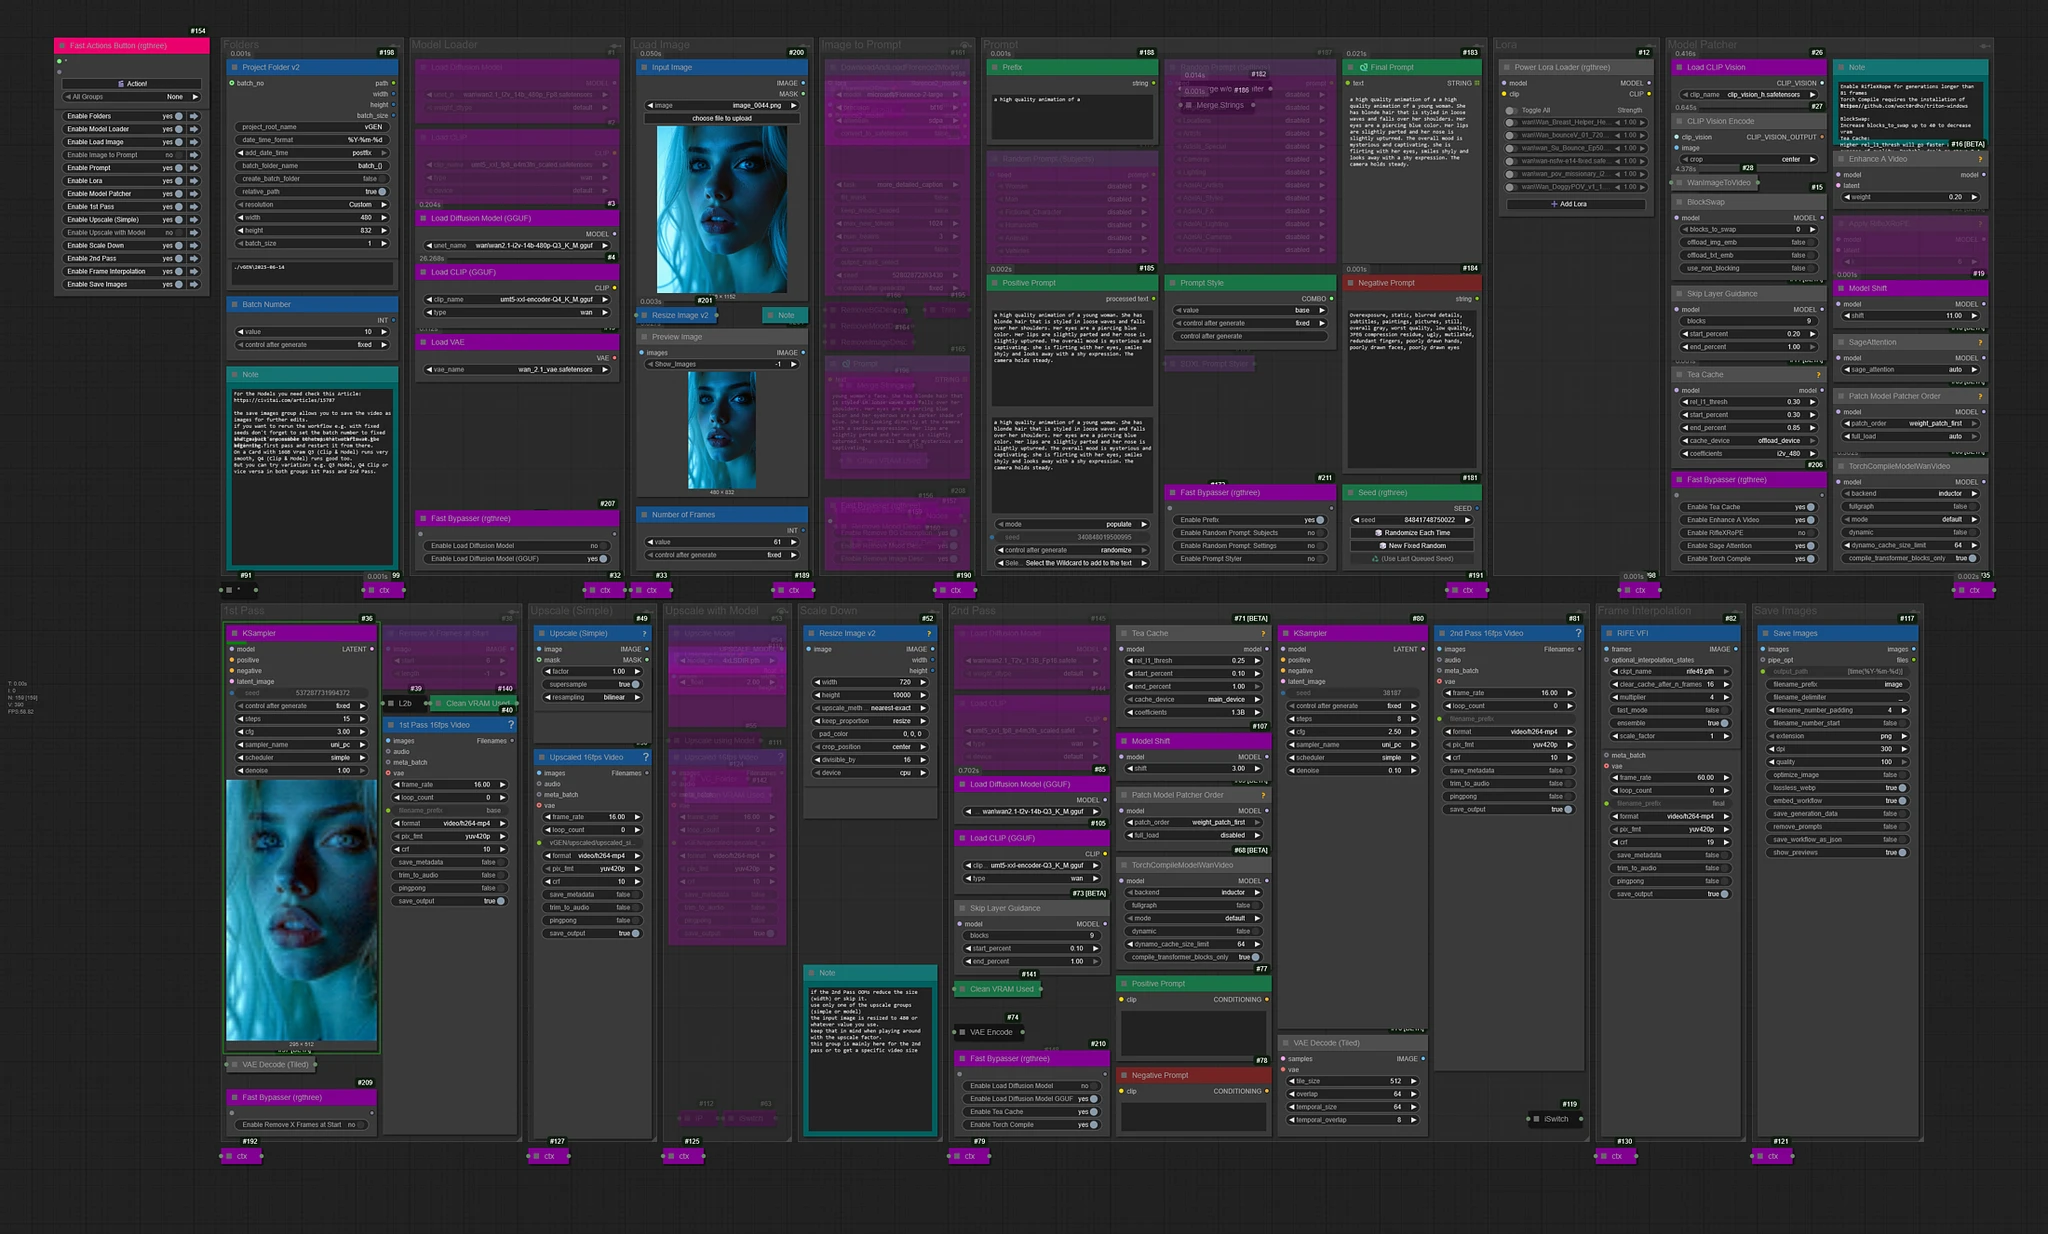Screen dimensions: 2048x1234
Task: Click arrow icon beside Enable Model Patcher row
Action: coord(194,194)
